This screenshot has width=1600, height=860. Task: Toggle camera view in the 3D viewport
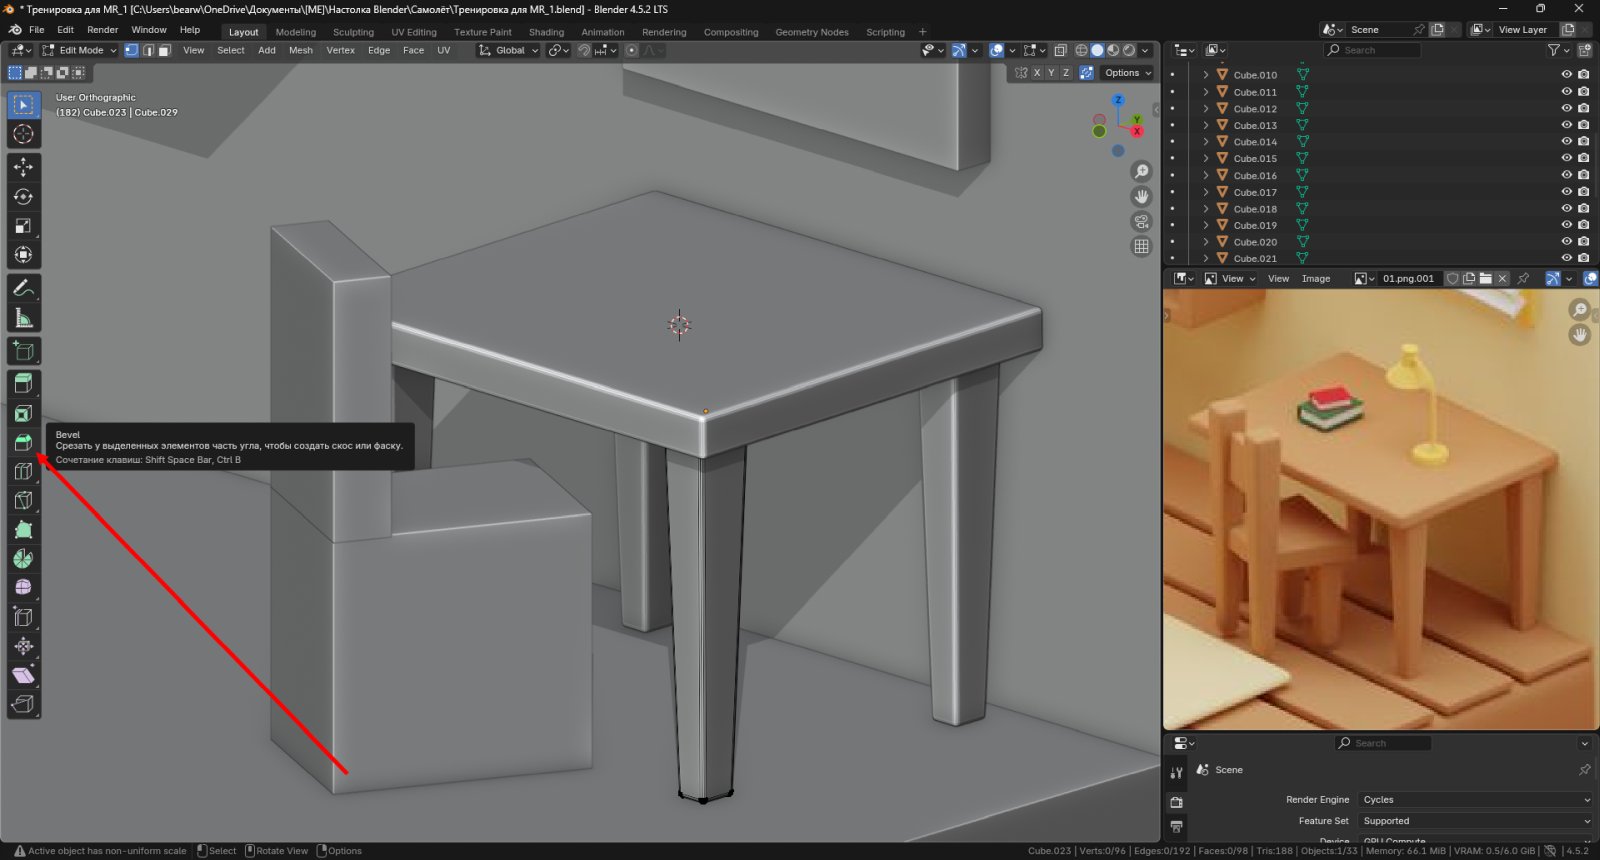tap(1141, 222)
